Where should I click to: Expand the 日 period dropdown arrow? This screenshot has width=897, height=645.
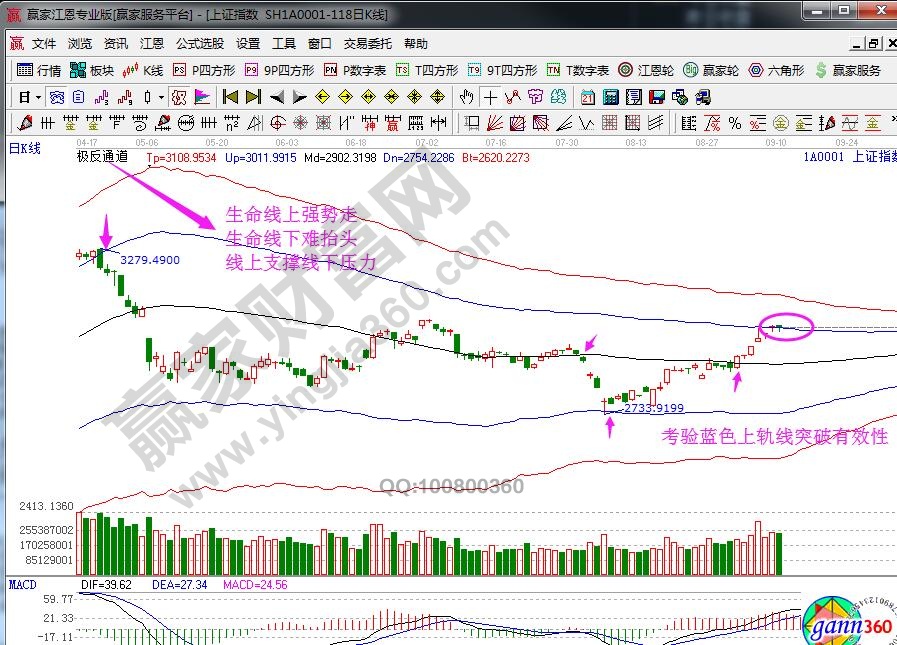tap(38, 97)
